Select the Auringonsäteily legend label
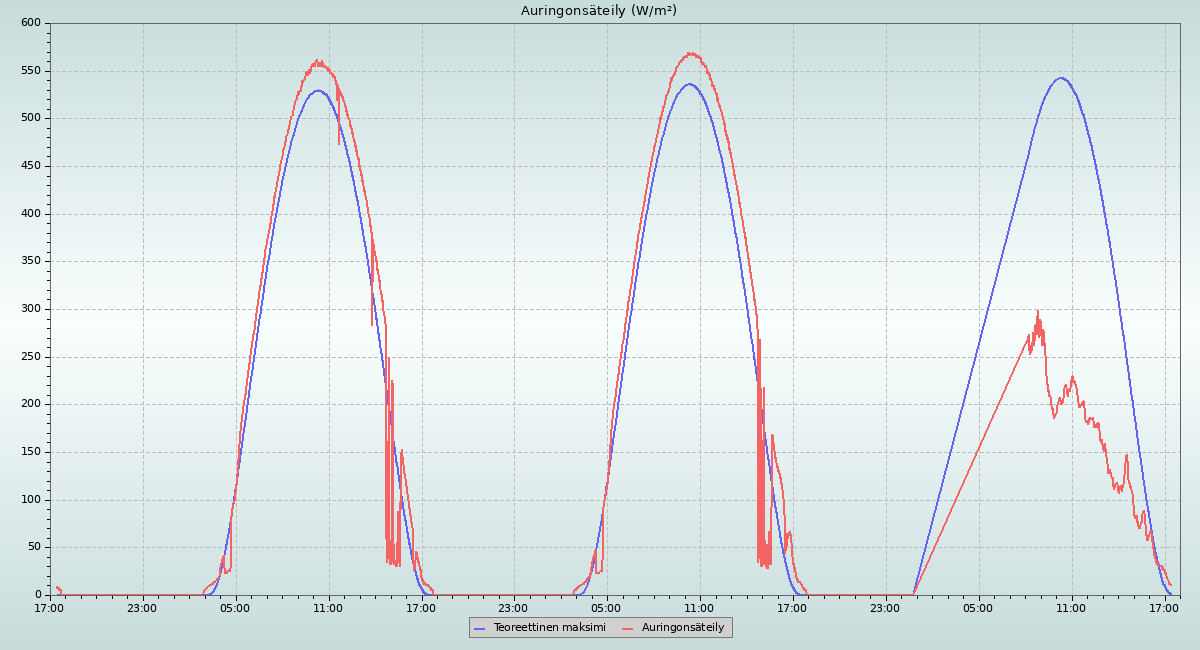The image size is (1200, 650). (x=683, y=627)
